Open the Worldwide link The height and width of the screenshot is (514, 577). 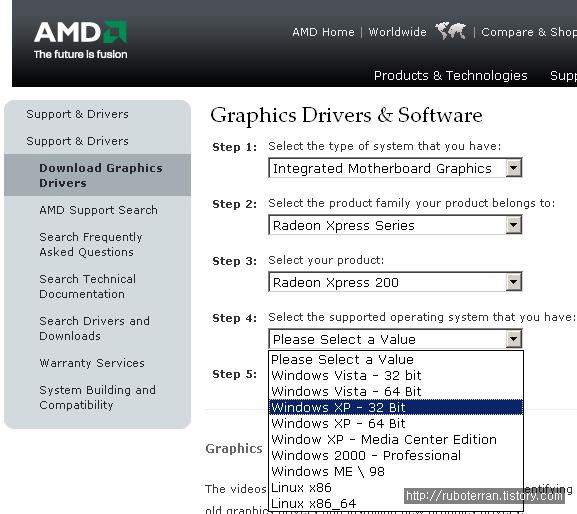397,32
